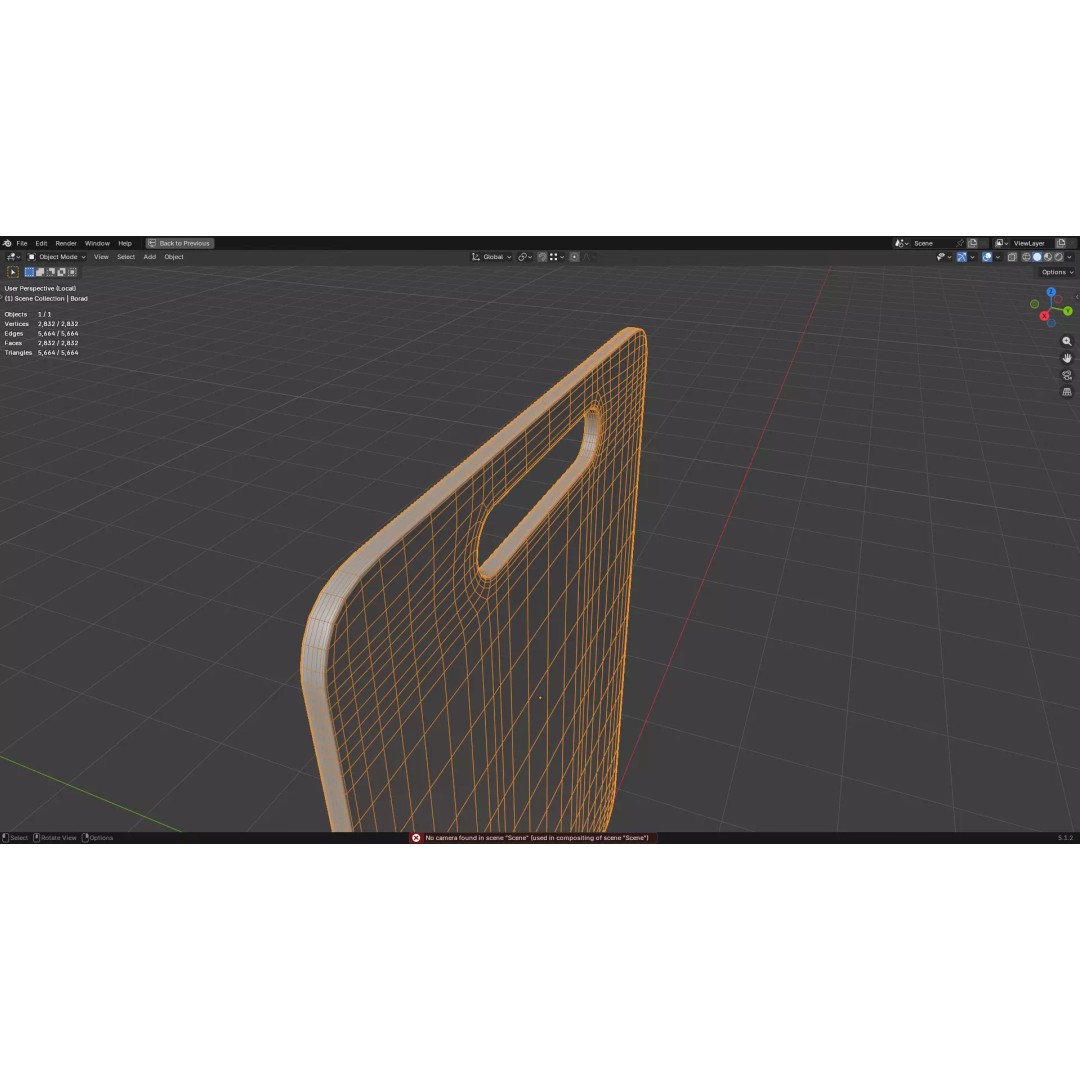The width and height of the screenshot is (1080, 1080).
Task: Click the Select Box tool icon
Action: coord(12,272)
